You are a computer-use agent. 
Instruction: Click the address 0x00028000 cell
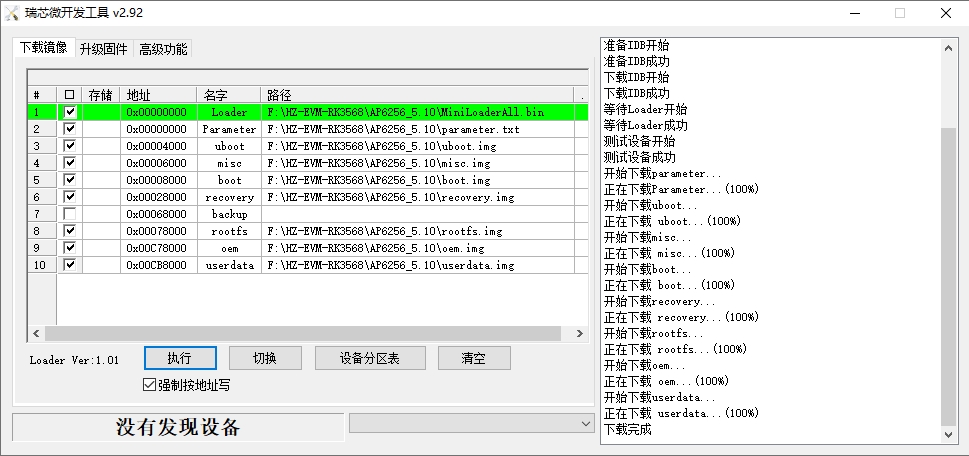tap(158, 197)
